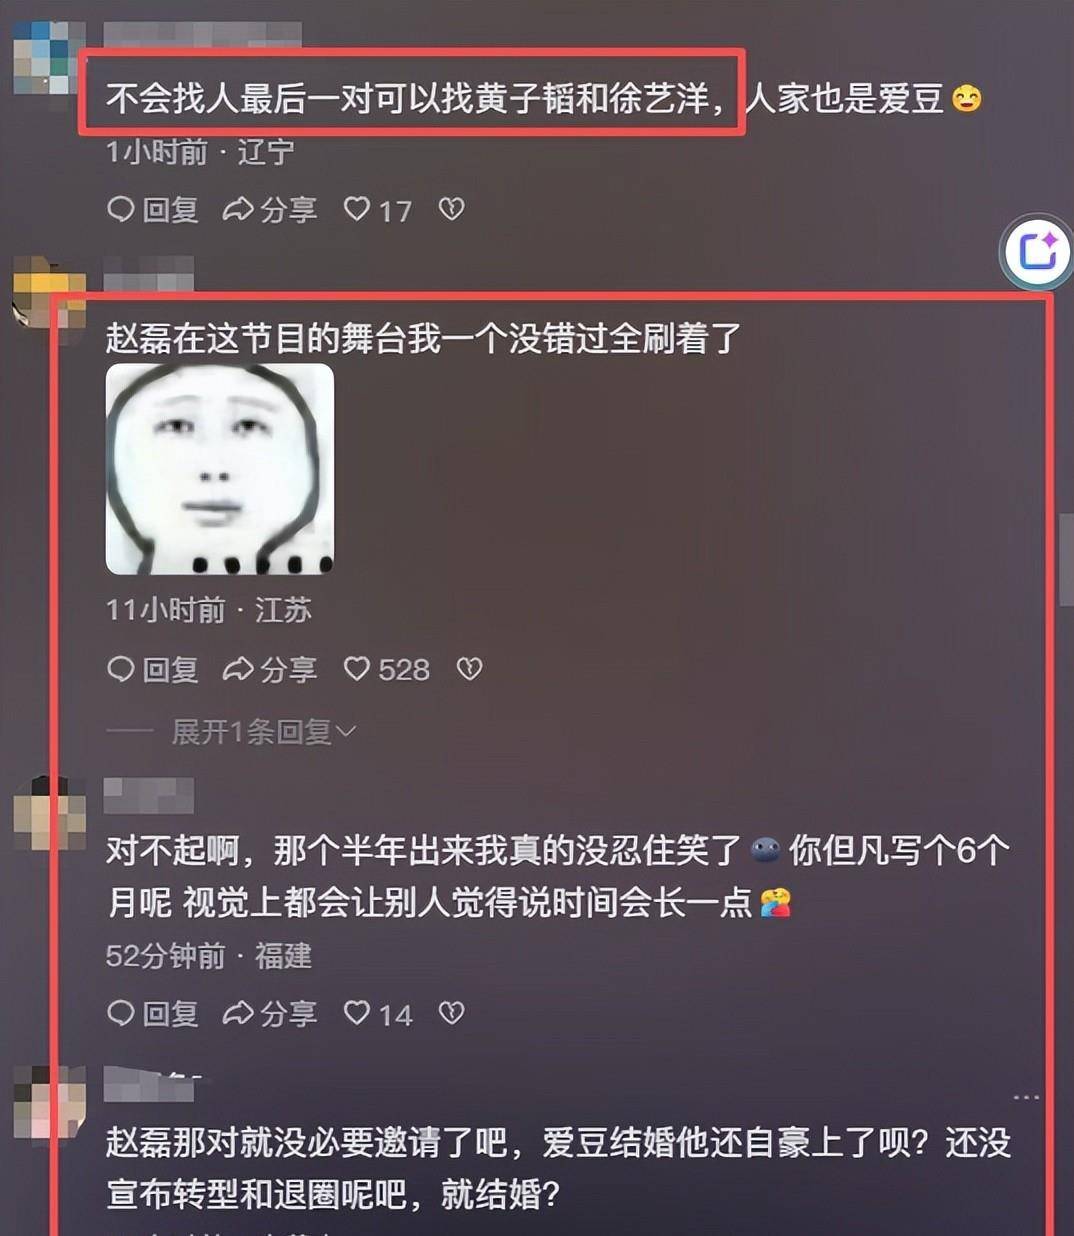Image resolution: width=1074 pixels, height=1236 pixels.
Task: Click the page scrollbar thumb on right
Action: (1066, 560)
